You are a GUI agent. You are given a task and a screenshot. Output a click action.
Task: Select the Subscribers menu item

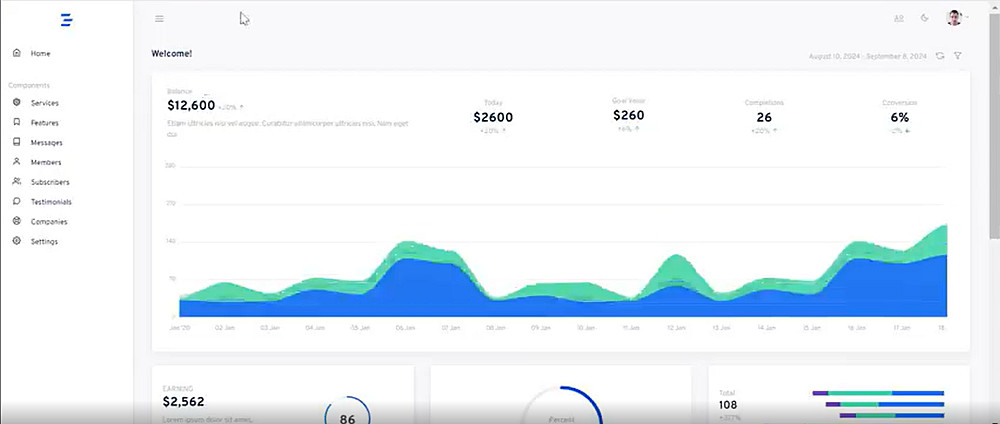50,182
